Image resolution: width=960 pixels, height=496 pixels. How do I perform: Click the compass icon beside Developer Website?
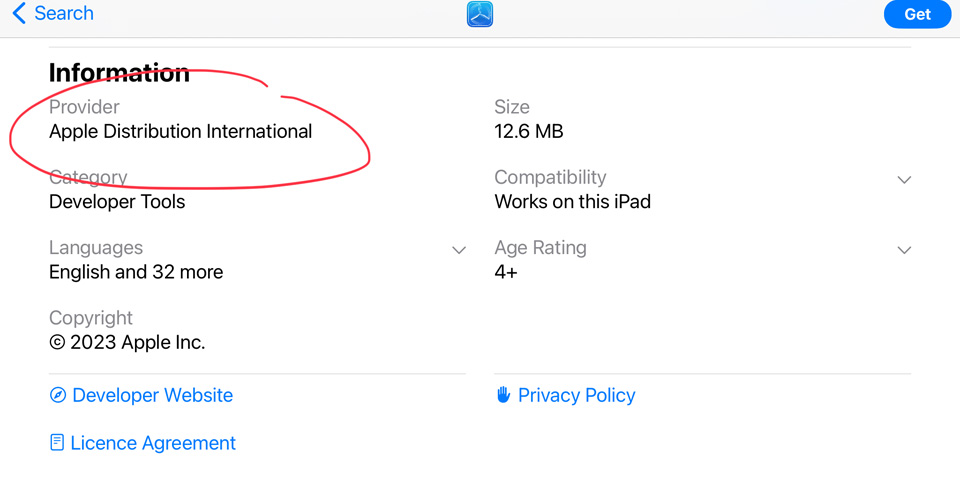coord(58,395)
